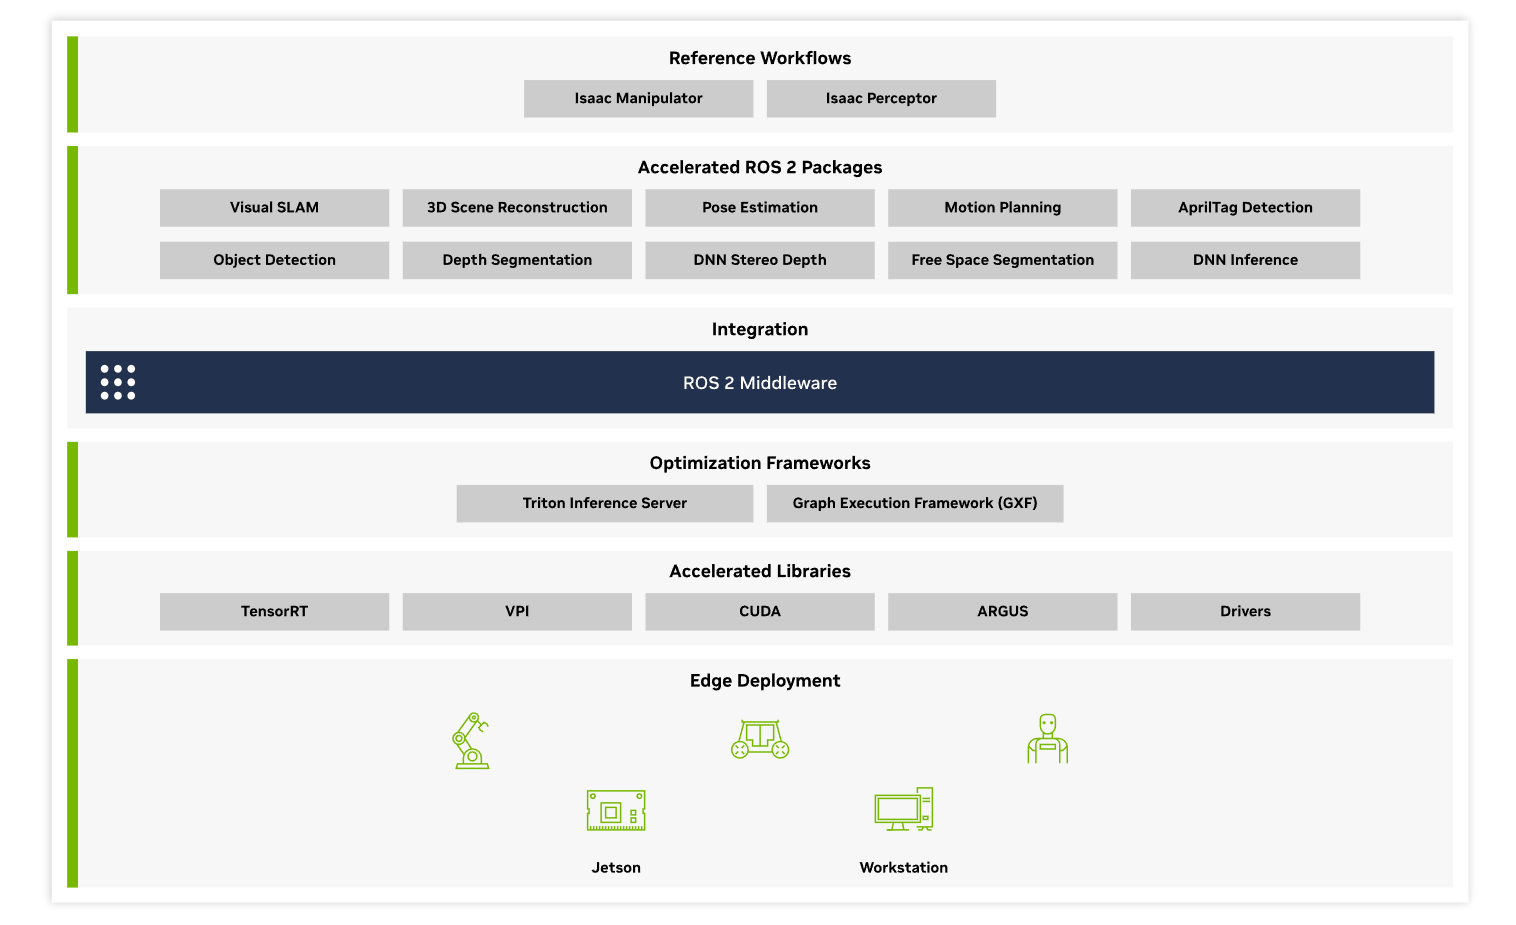Click the Drivers library box
This screenshot has width=1516, height=925.
click(1245, 611)
